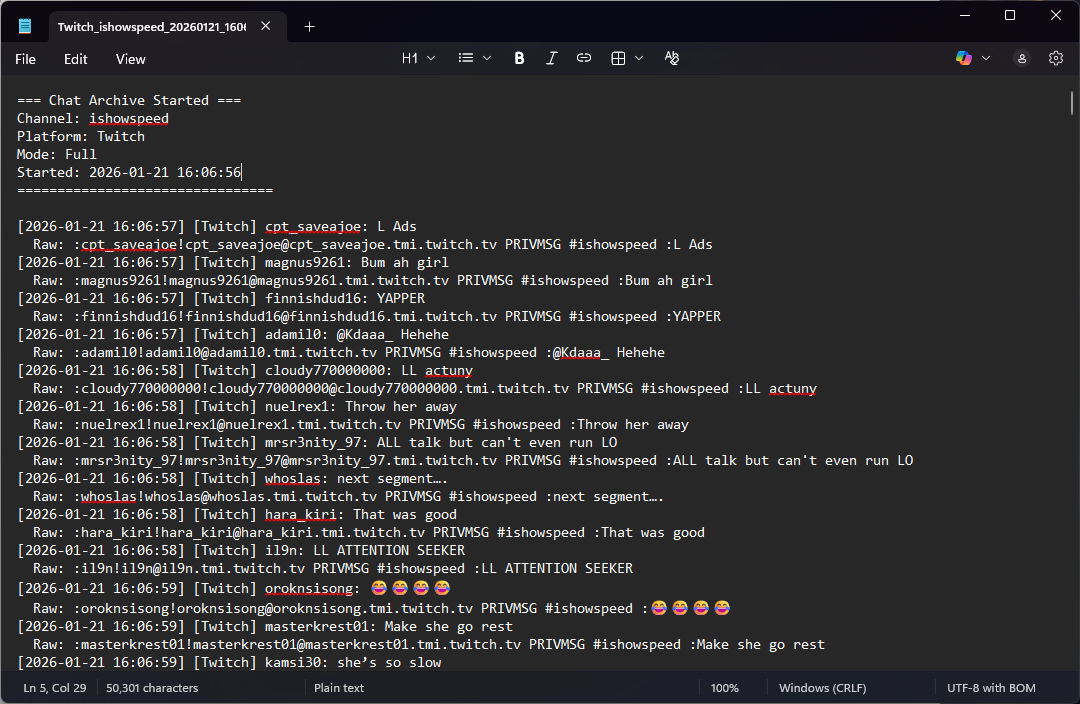Open the View menu
The image size is (1080, 704).
pyautogui.click(x=131, y=59)
